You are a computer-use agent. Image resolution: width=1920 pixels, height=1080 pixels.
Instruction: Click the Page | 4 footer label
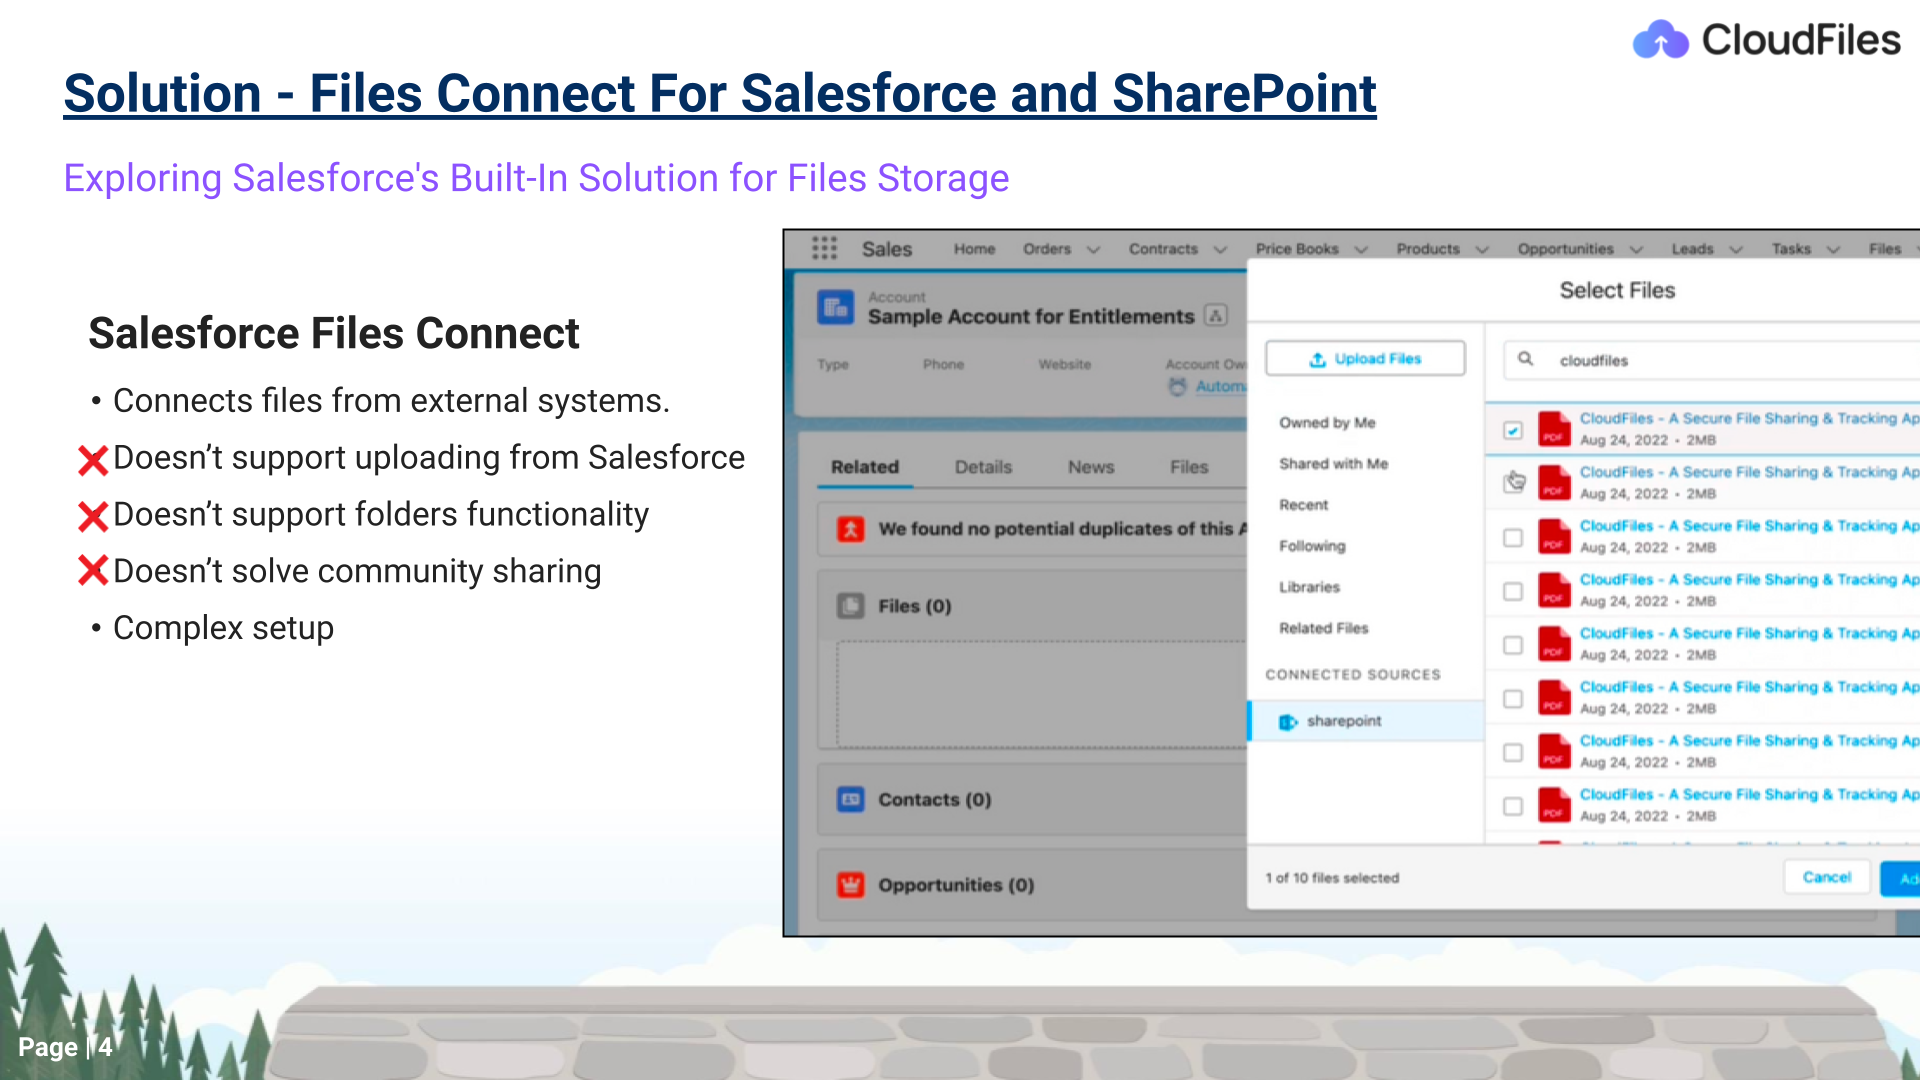point(65,1047)
